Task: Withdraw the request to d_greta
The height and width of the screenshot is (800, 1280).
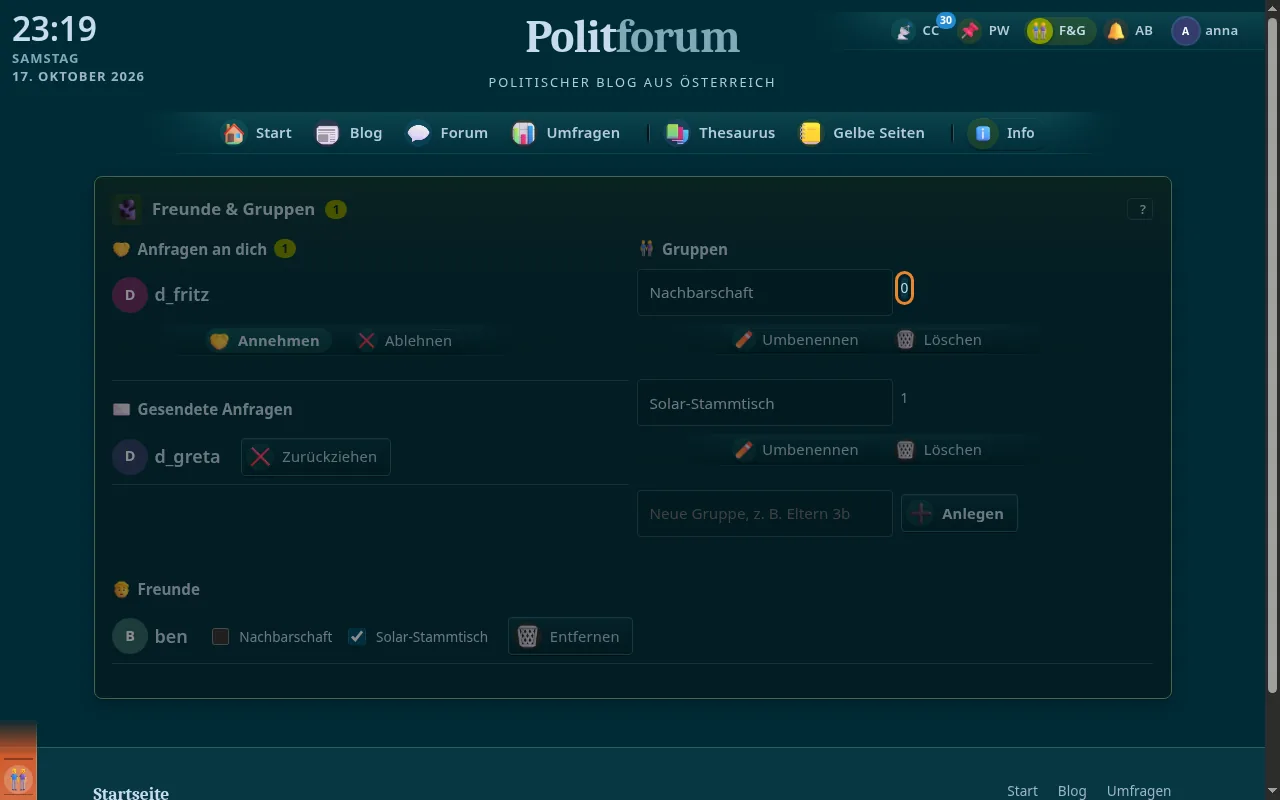Action: [x=316, y=457]
